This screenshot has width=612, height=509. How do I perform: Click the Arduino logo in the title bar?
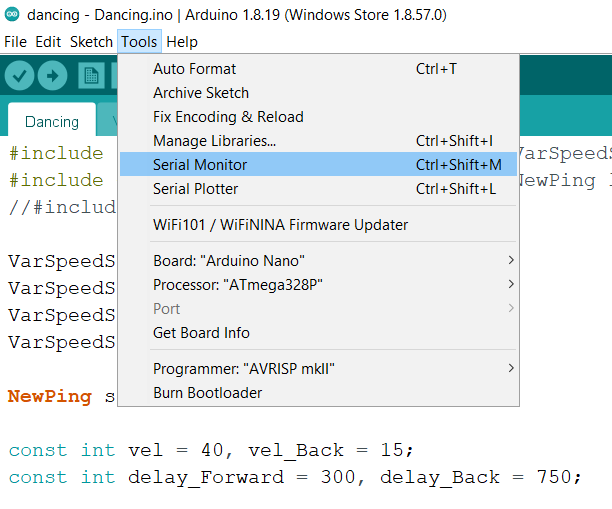click(12, 15)
